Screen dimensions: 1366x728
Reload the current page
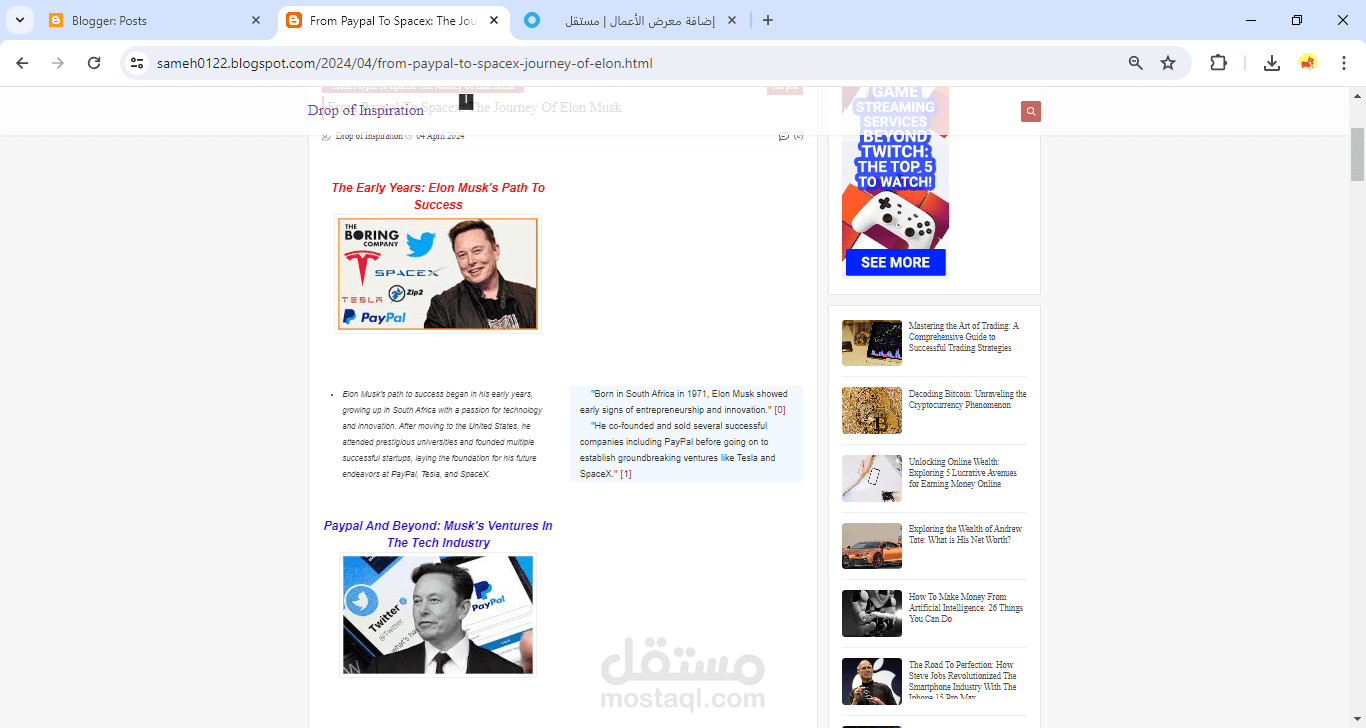94,63
